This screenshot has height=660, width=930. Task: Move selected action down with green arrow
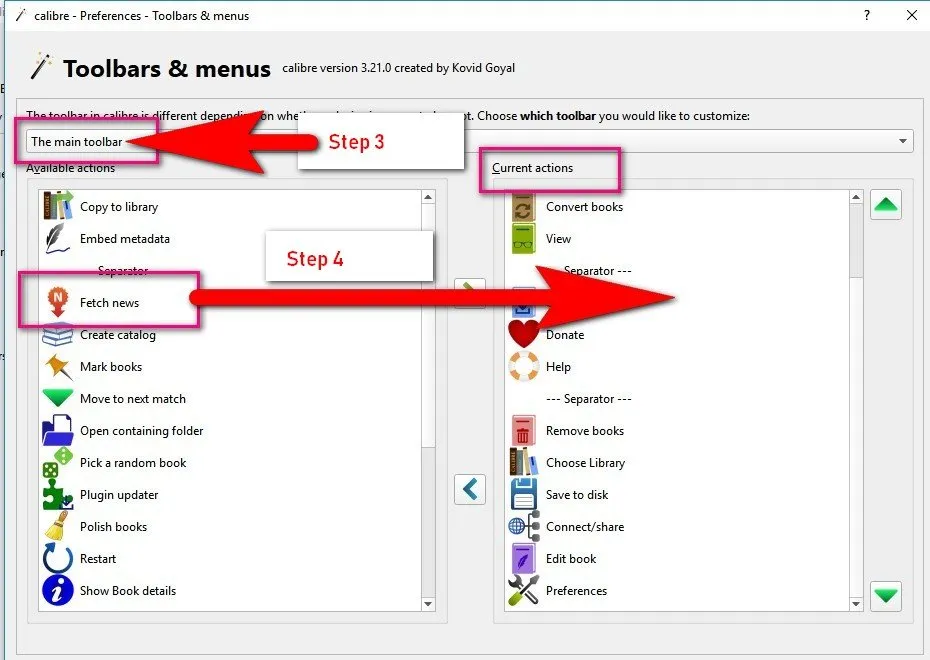pyautogui.click(x=886, y=595)
